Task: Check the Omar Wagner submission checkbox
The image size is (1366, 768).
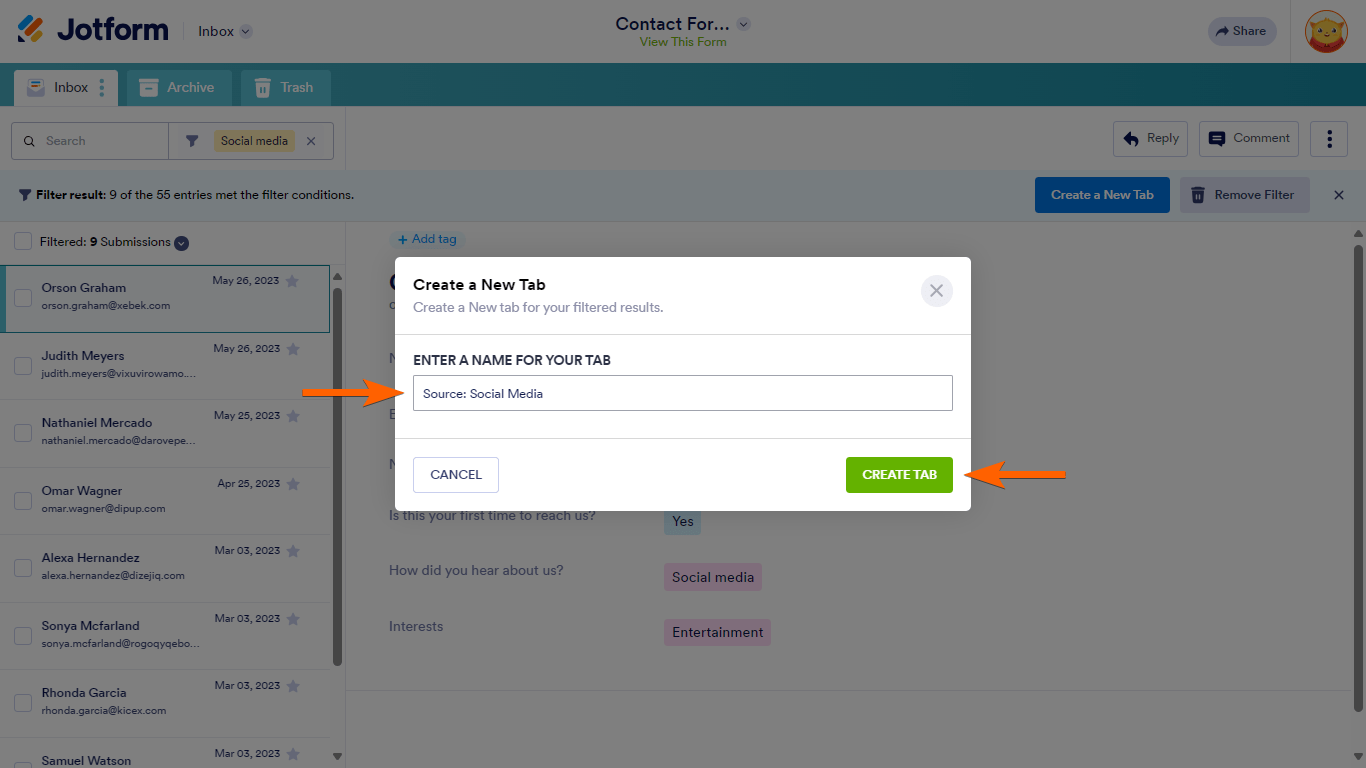Action: click(23, 501)
